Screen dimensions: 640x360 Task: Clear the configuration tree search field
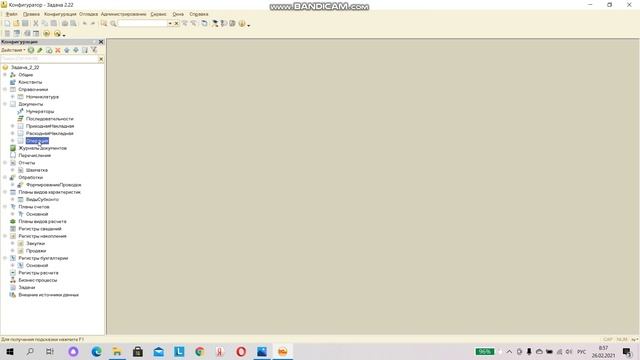tap(101, 59)
